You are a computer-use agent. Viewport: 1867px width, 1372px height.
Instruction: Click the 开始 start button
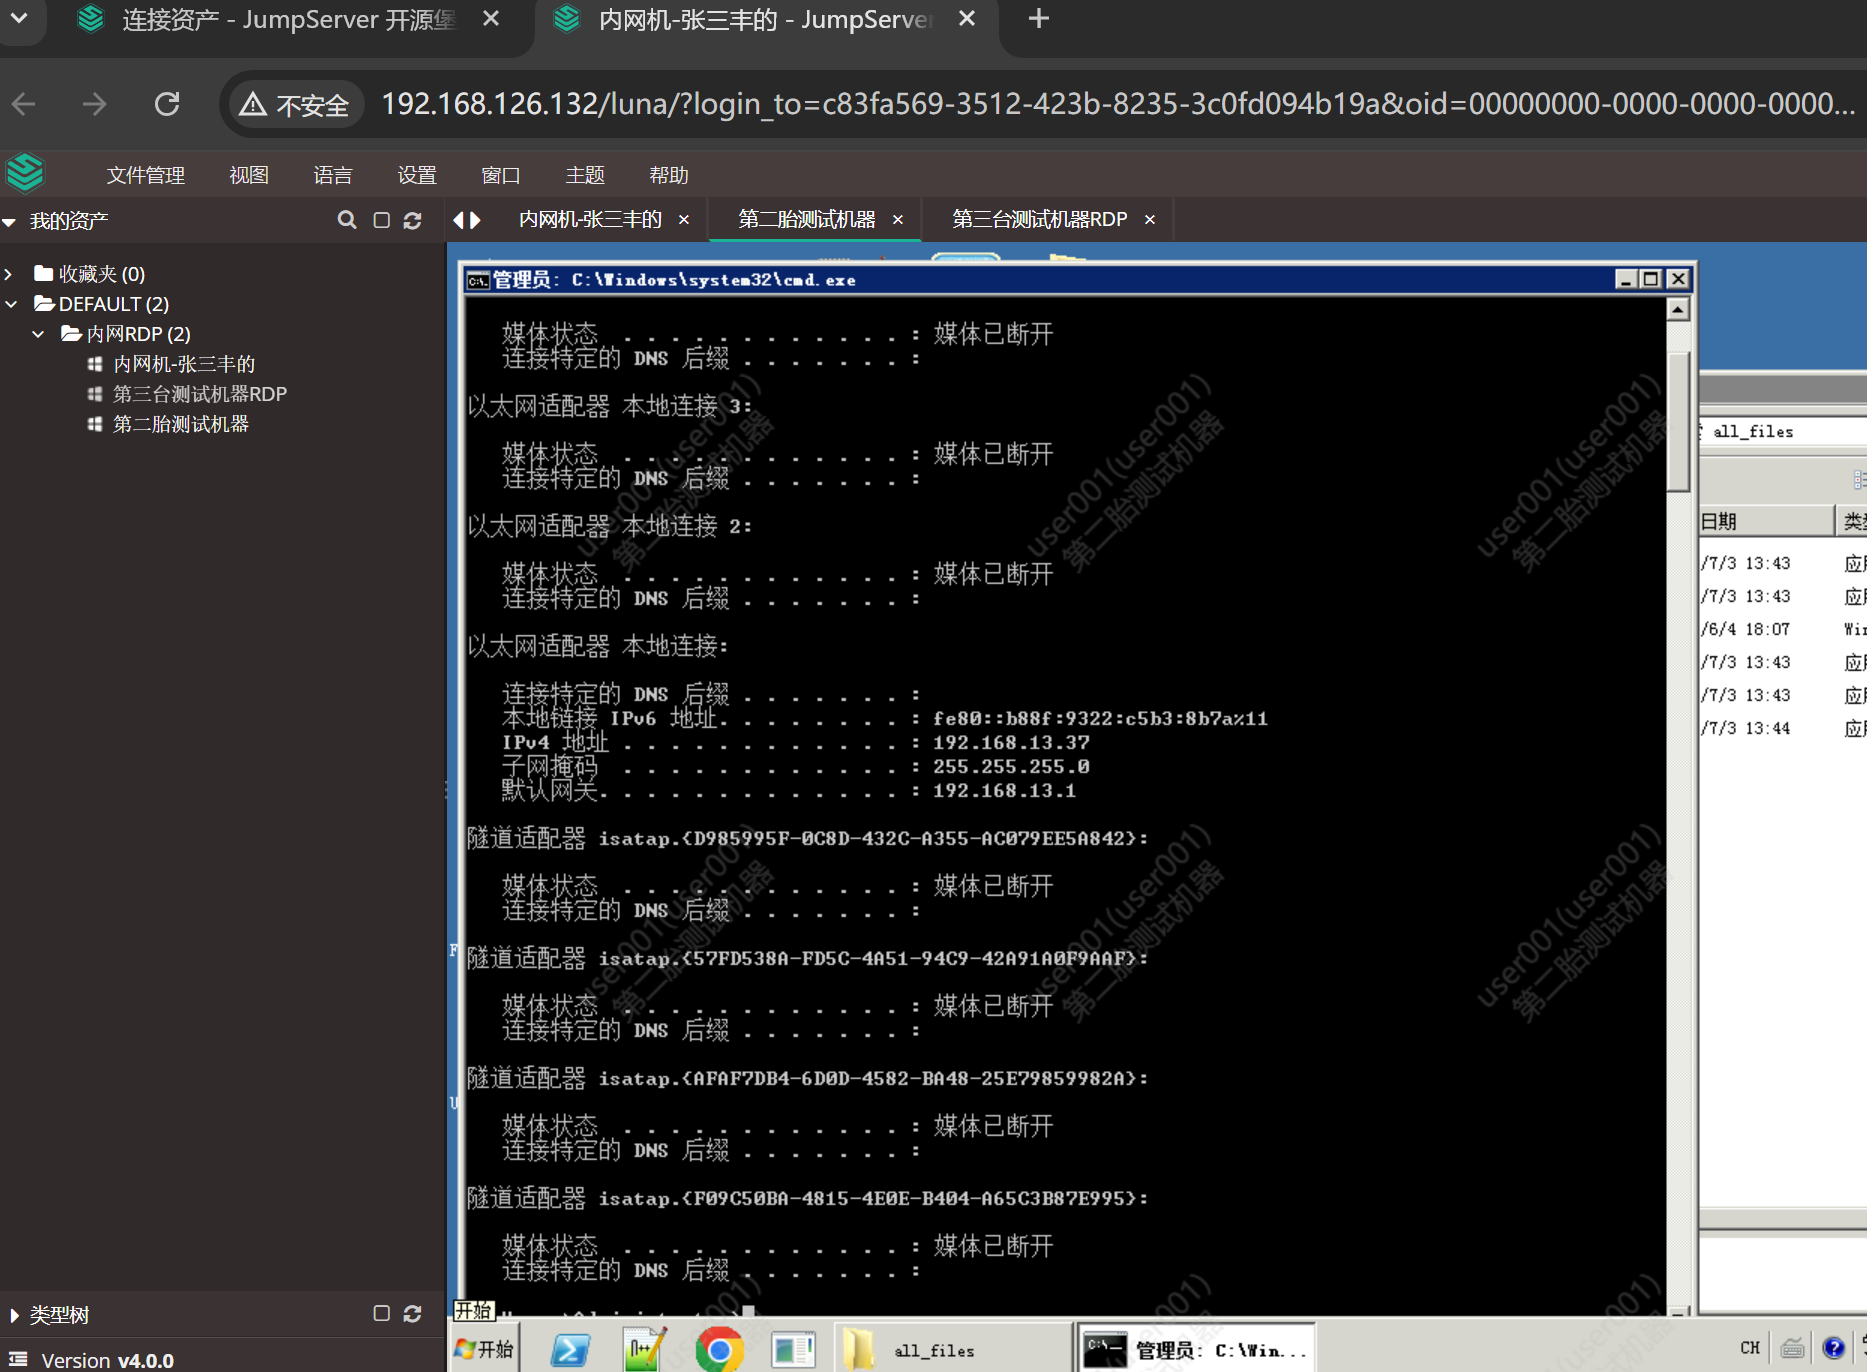pyautogui.click(x=485, y=1349)
